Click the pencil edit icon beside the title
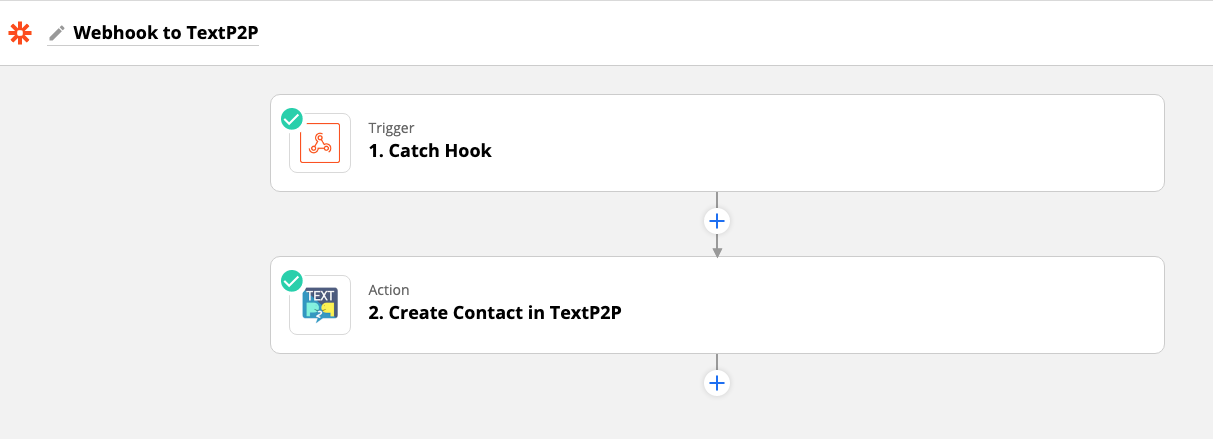 pyautogui.click(x=57, y=33)
